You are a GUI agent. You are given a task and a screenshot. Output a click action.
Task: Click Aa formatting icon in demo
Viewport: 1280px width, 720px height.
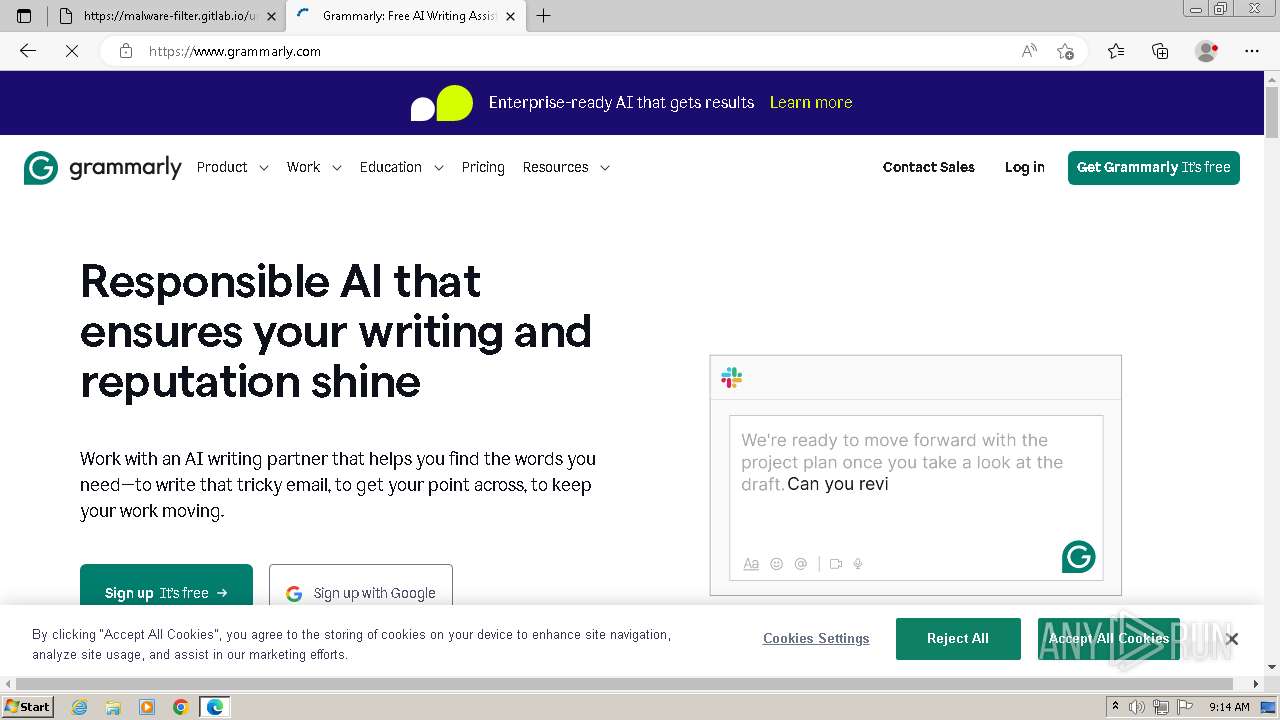click(x=751, y=564)
